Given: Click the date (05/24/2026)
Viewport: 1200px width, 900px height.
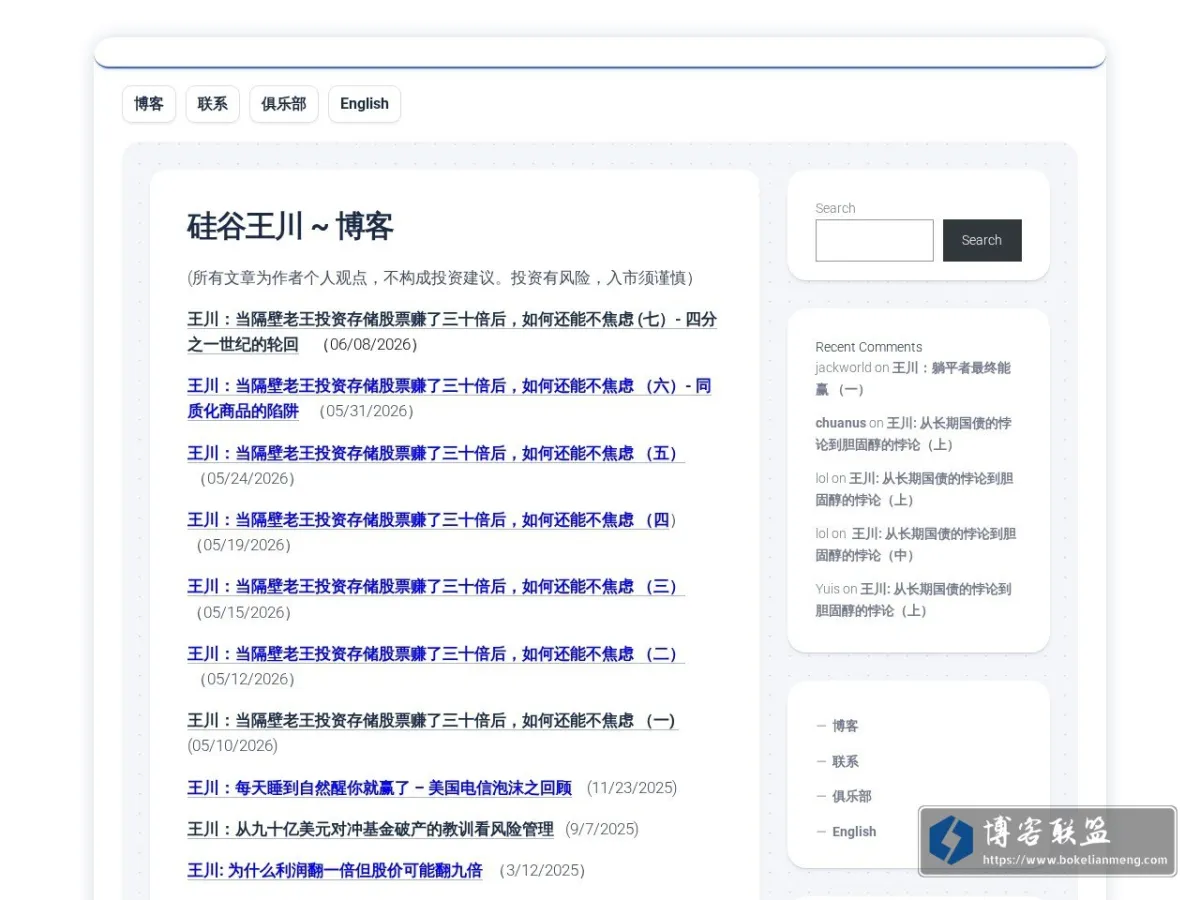Looking at the screenshot, I should point(248,478).
